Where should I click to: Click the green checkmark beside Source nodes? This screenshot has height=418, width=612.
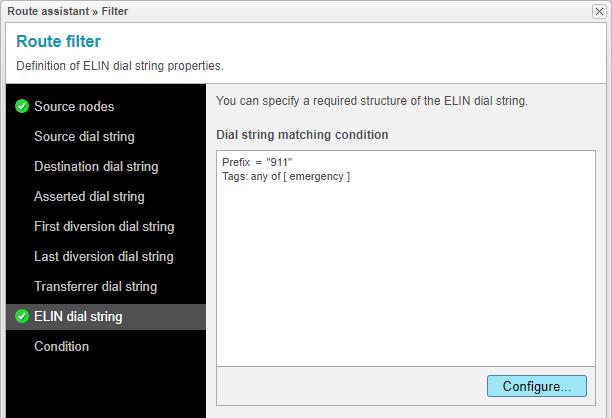pos(21,106)
